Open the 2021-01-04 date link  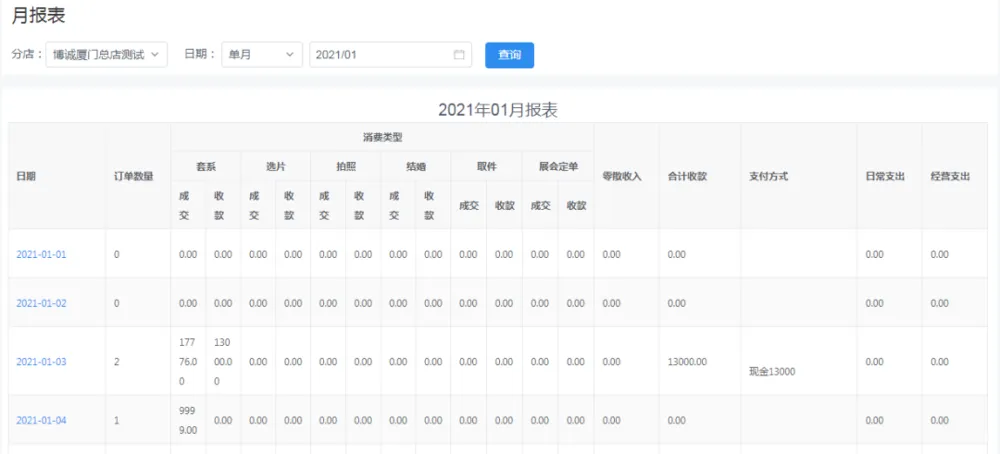(41, 421)
